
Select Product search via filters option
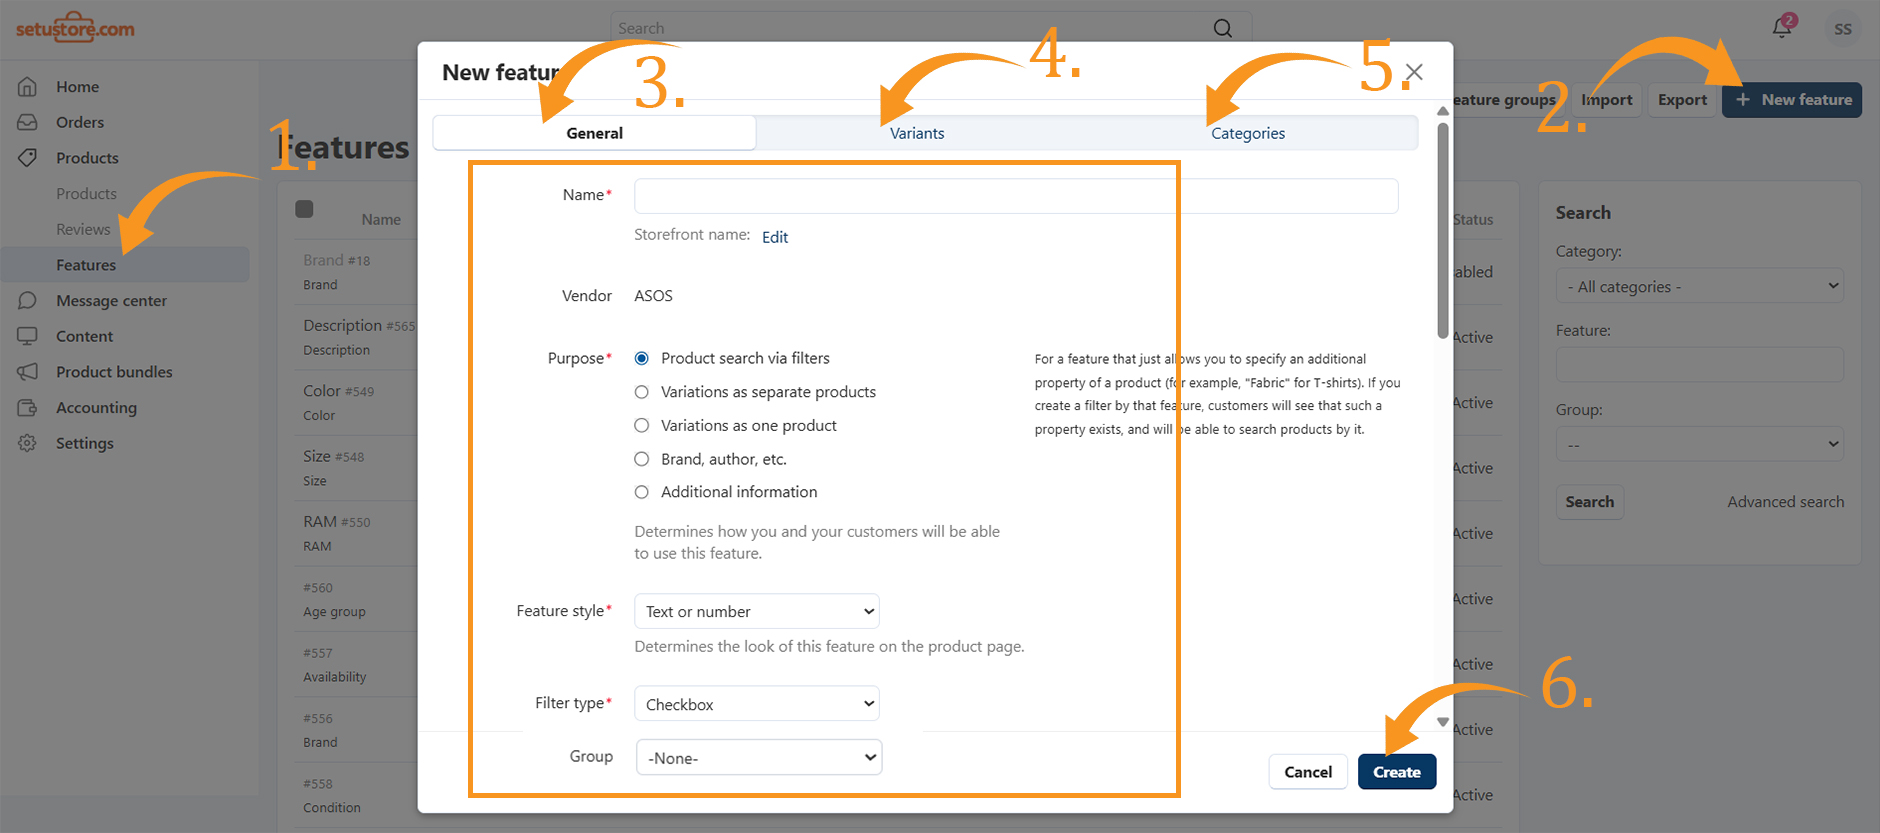pyautogui.click(x=642, y=358)
